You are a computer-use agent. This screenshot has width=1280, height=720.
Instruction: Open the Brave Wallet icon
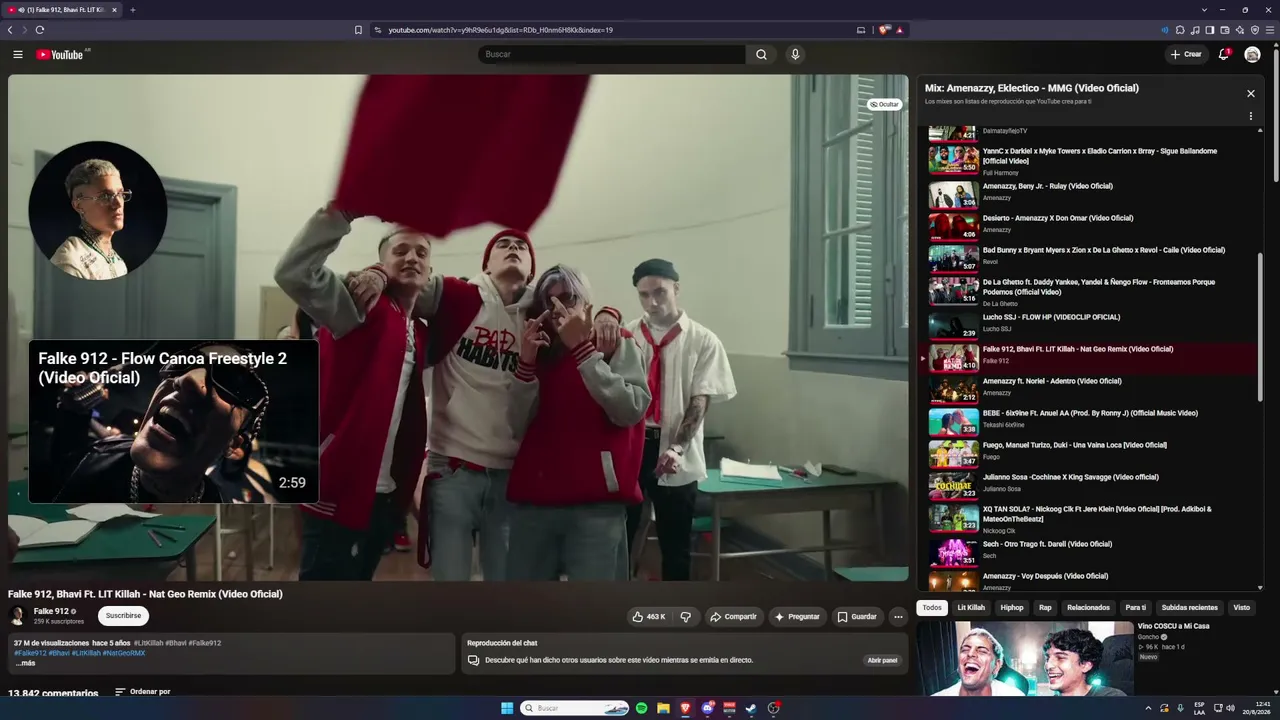[1225, 30]
